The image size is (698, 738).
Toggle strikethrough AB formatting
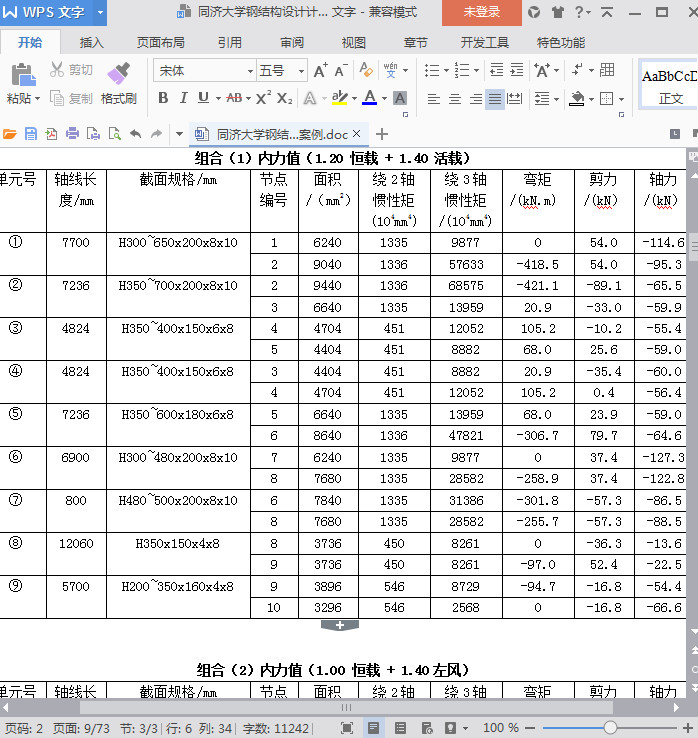click(x=234, y=98)
